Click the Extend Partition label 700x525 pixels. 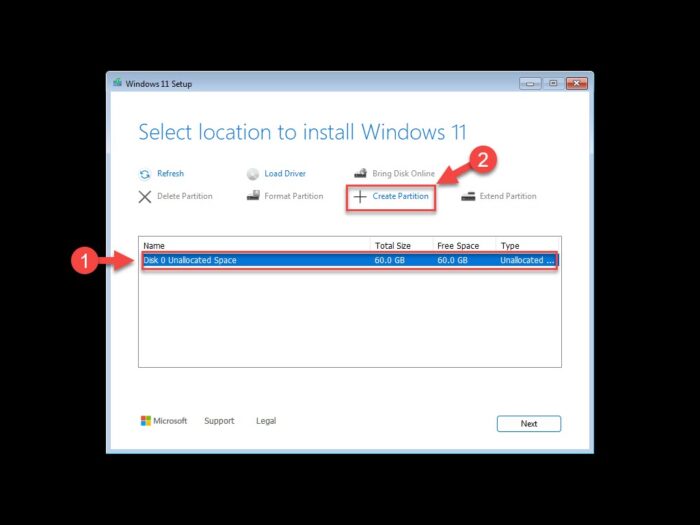508,196
